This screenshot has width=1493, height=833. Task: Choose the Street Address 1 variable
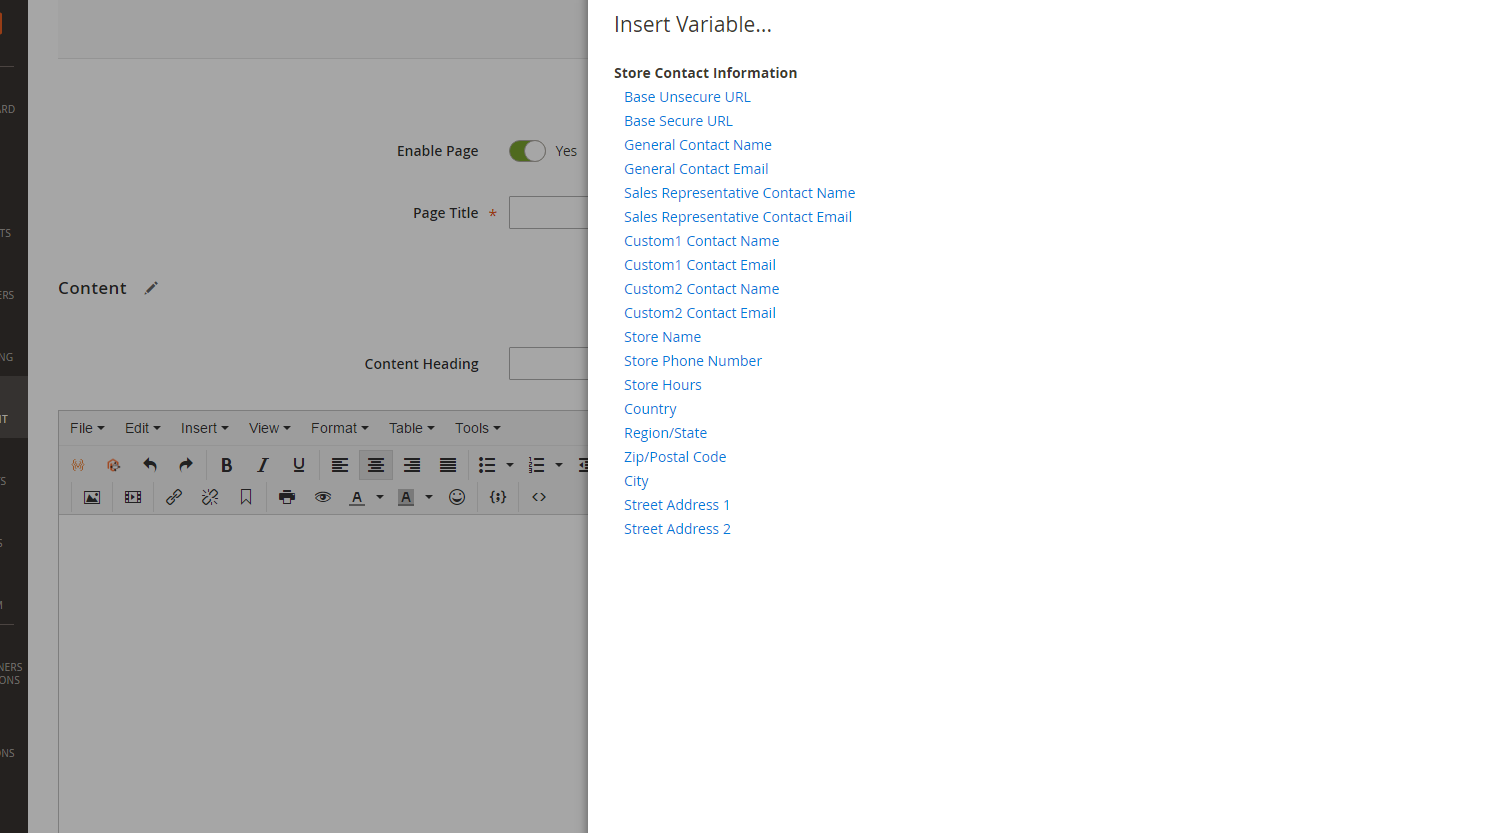pyautogui.click(x=677, y=505)
